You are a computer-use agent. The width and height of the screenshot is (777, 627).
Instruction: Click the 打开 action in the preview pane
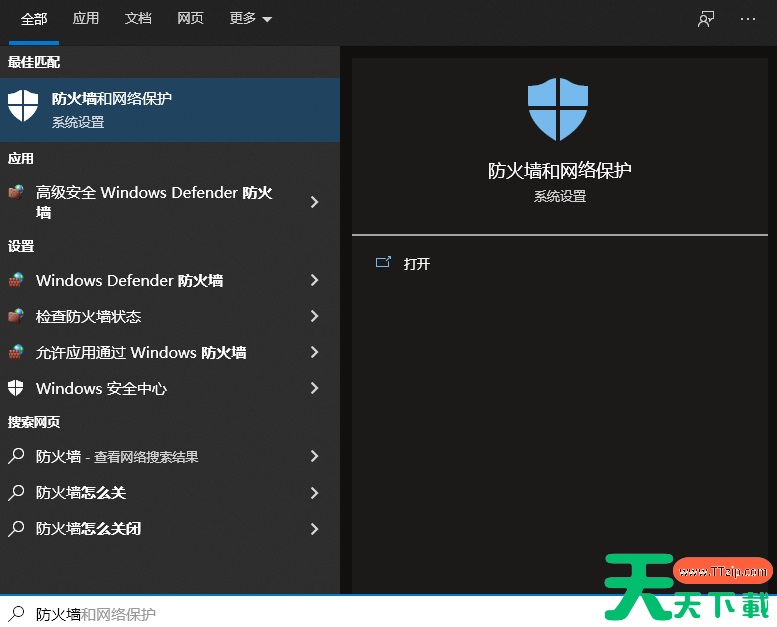pyautogui.click(x=417, y=264)
